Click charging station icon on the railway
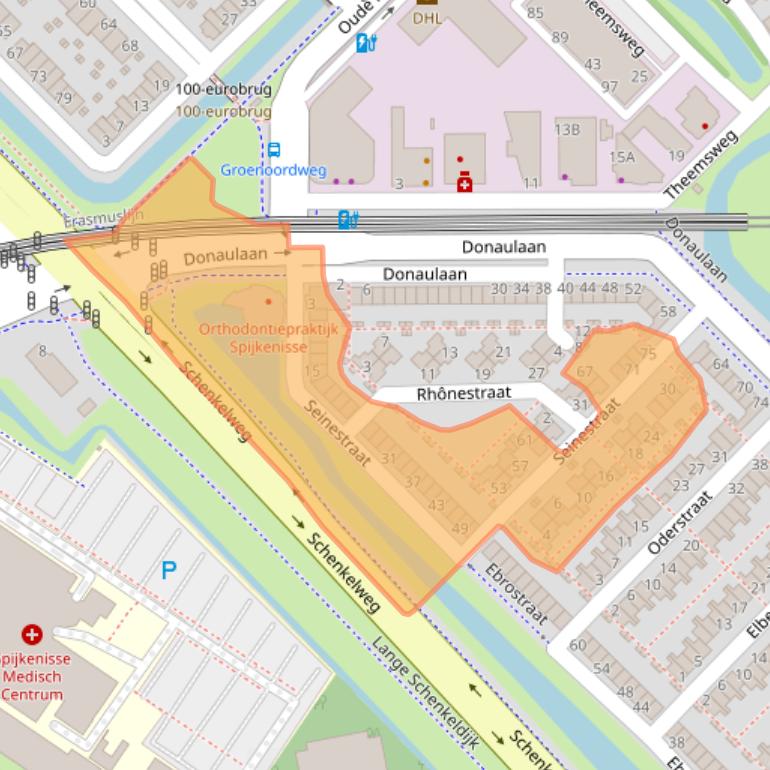 [x=347, y=219]
